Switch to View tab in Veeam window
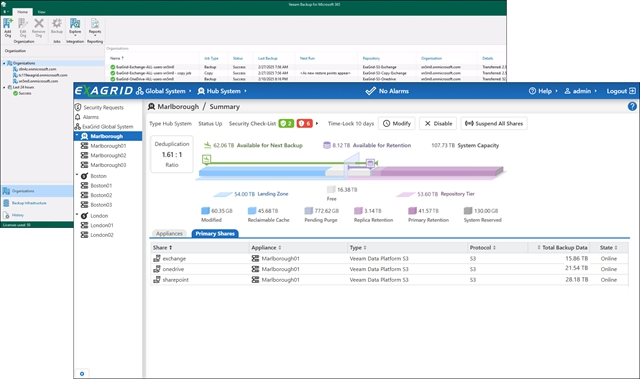Viewport: 640px width, 379px height. [x=41, y=12]
